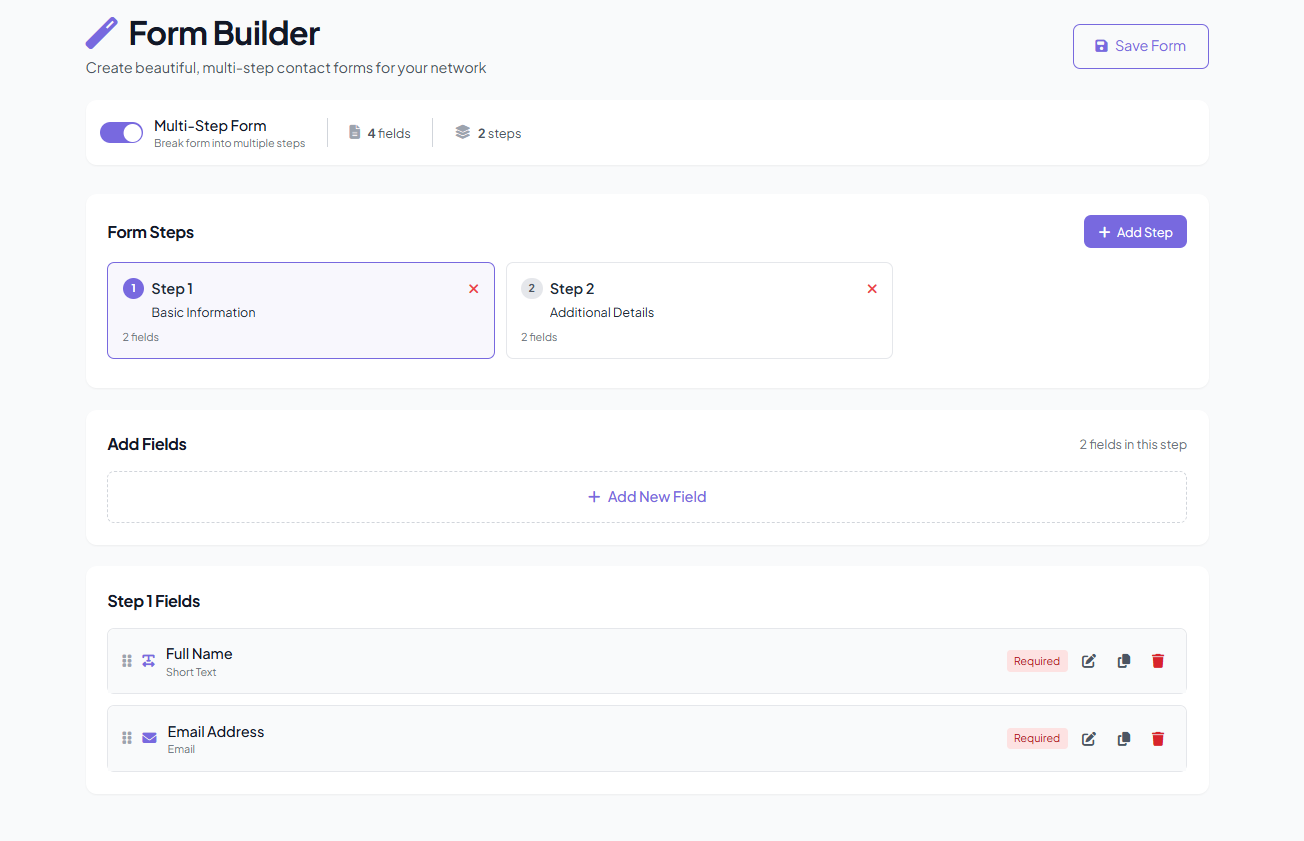Viewport: 1304px width, 841px height.
Task: Delete the Full Name field with the trash icon
Action: (x=1158, y=660)
